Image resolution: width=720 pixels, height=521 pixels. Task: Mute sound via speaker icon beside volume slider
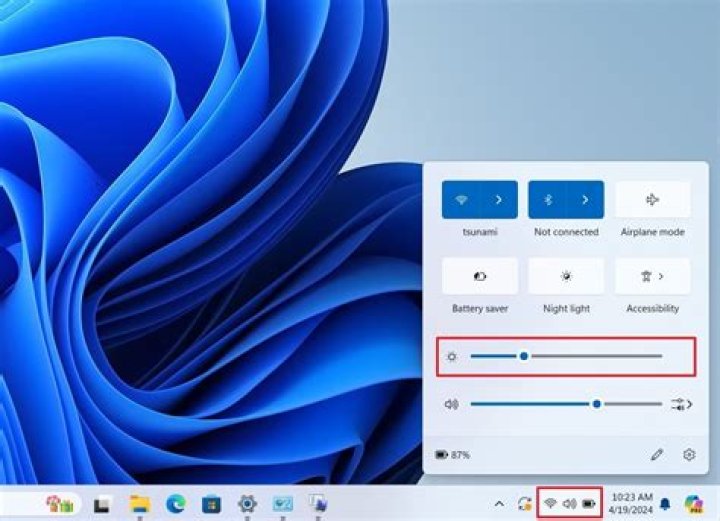coord(451,404)
